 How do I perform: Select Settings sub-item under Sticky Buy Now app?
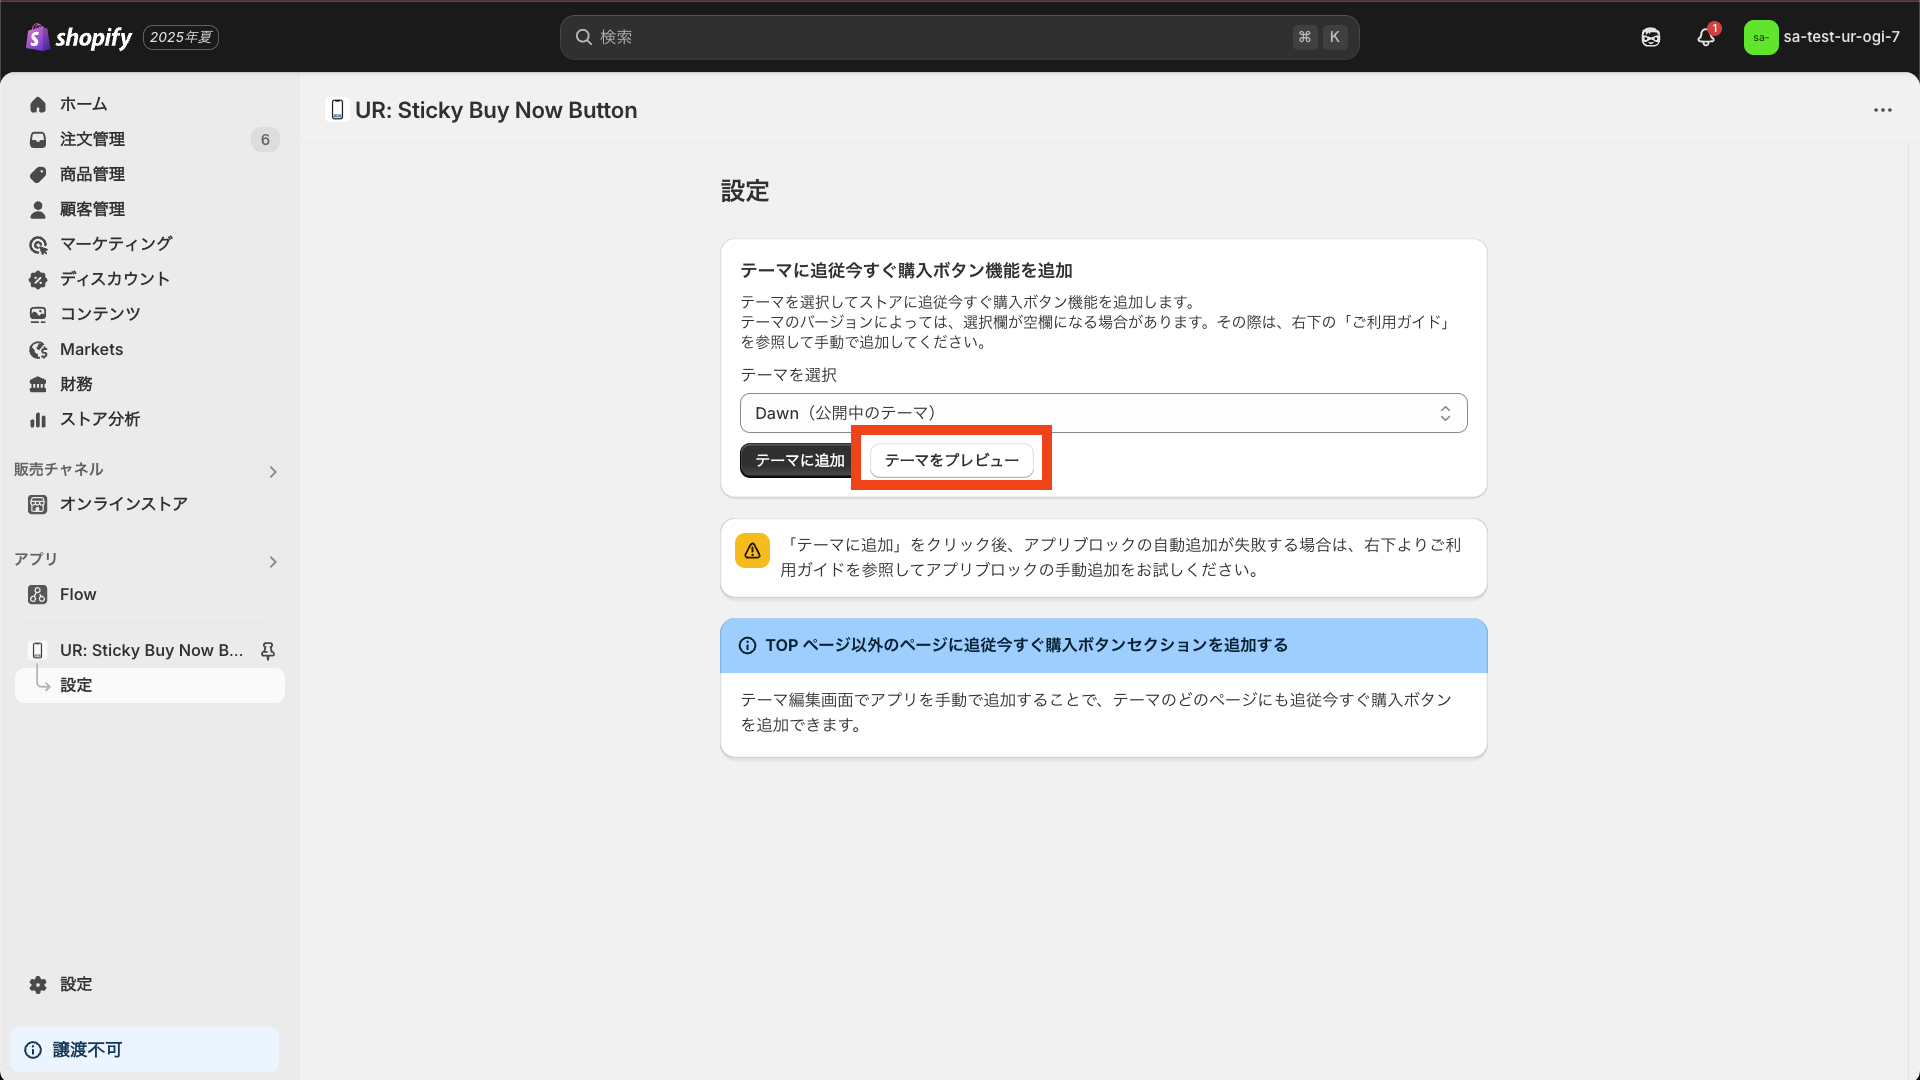[76, 686]
